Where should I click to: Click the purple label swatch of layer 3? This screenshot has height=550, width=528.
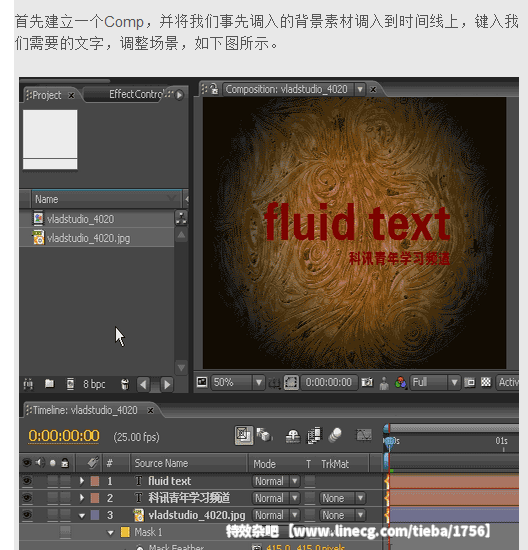[x=95, y=515]
